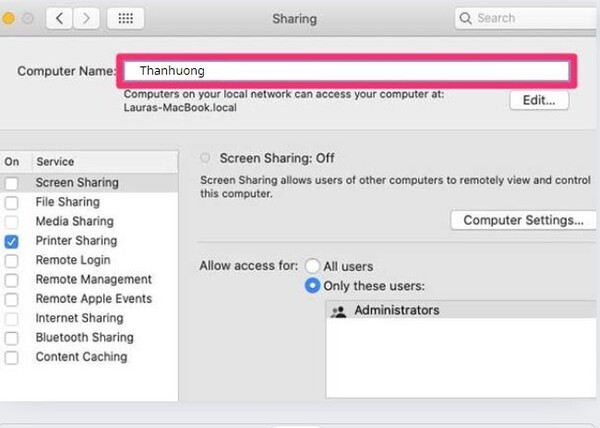The width and height of the screenshot is (600, 428).
Task: Select the Remote Management service row
Action: pos(89,279)
